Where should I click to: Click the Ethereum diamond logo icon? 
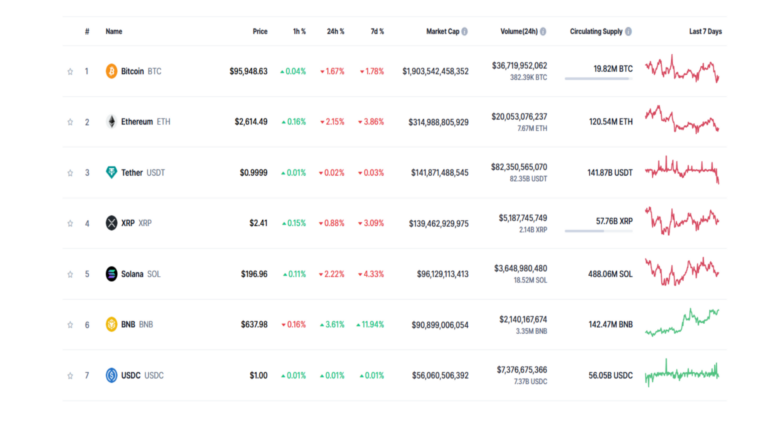[112, 122]
